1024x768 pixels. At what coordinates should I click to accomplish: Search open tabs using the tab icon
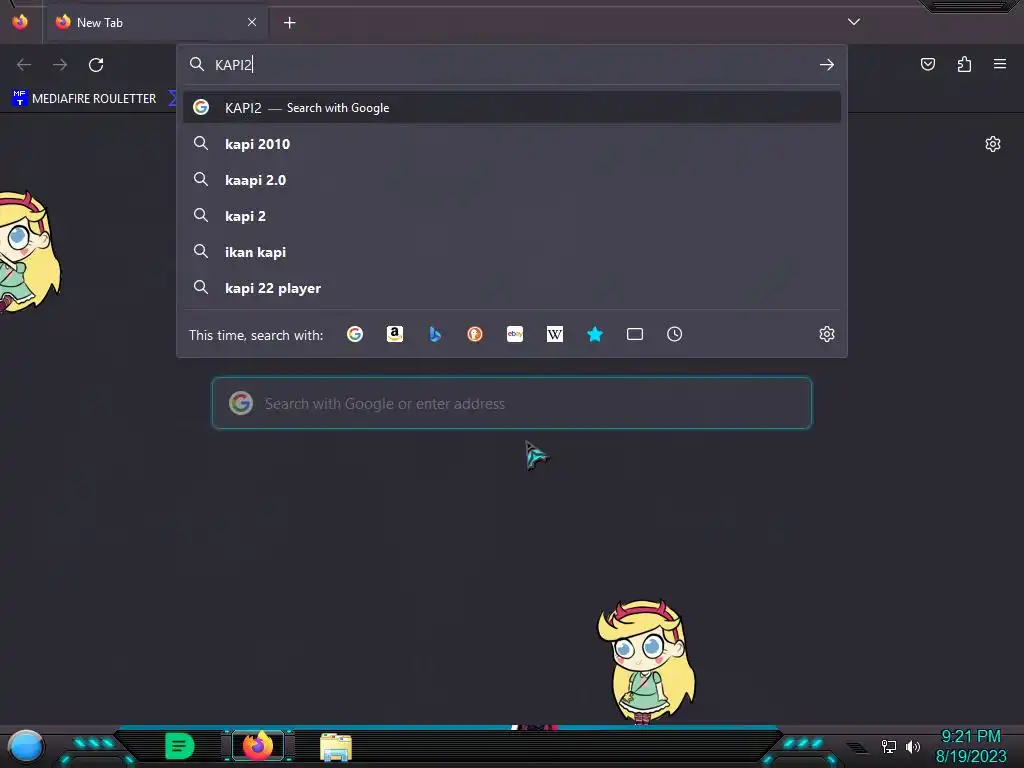pos(635,334)
